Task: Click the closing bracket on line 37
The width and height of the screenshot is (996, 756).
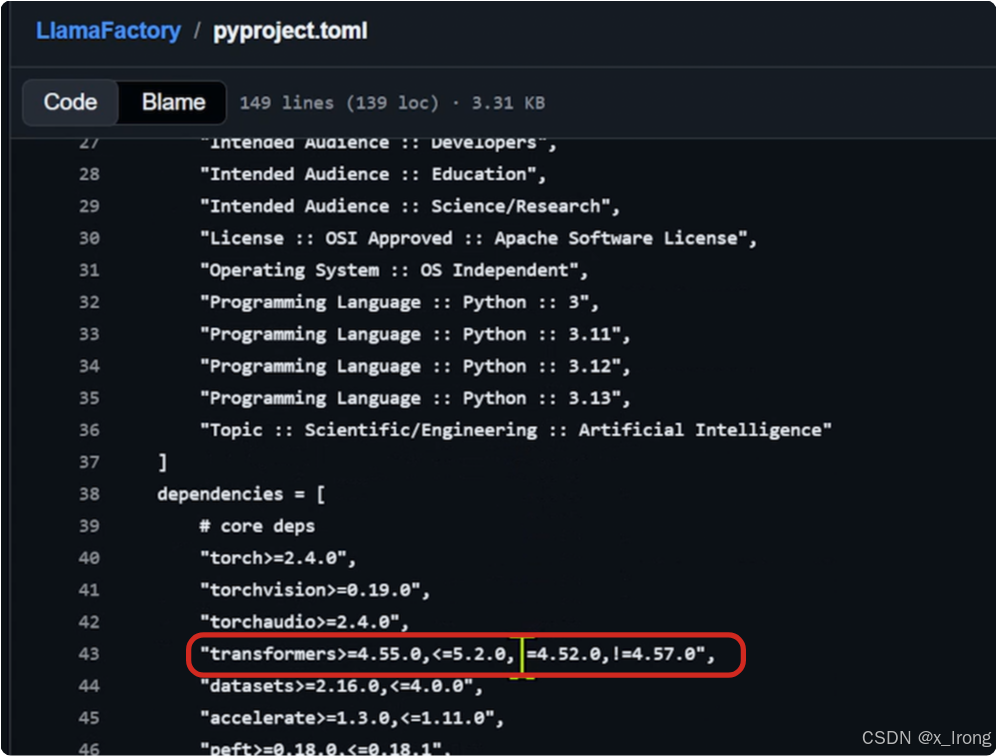Action: pyautogui.click(x=163, y=462)
